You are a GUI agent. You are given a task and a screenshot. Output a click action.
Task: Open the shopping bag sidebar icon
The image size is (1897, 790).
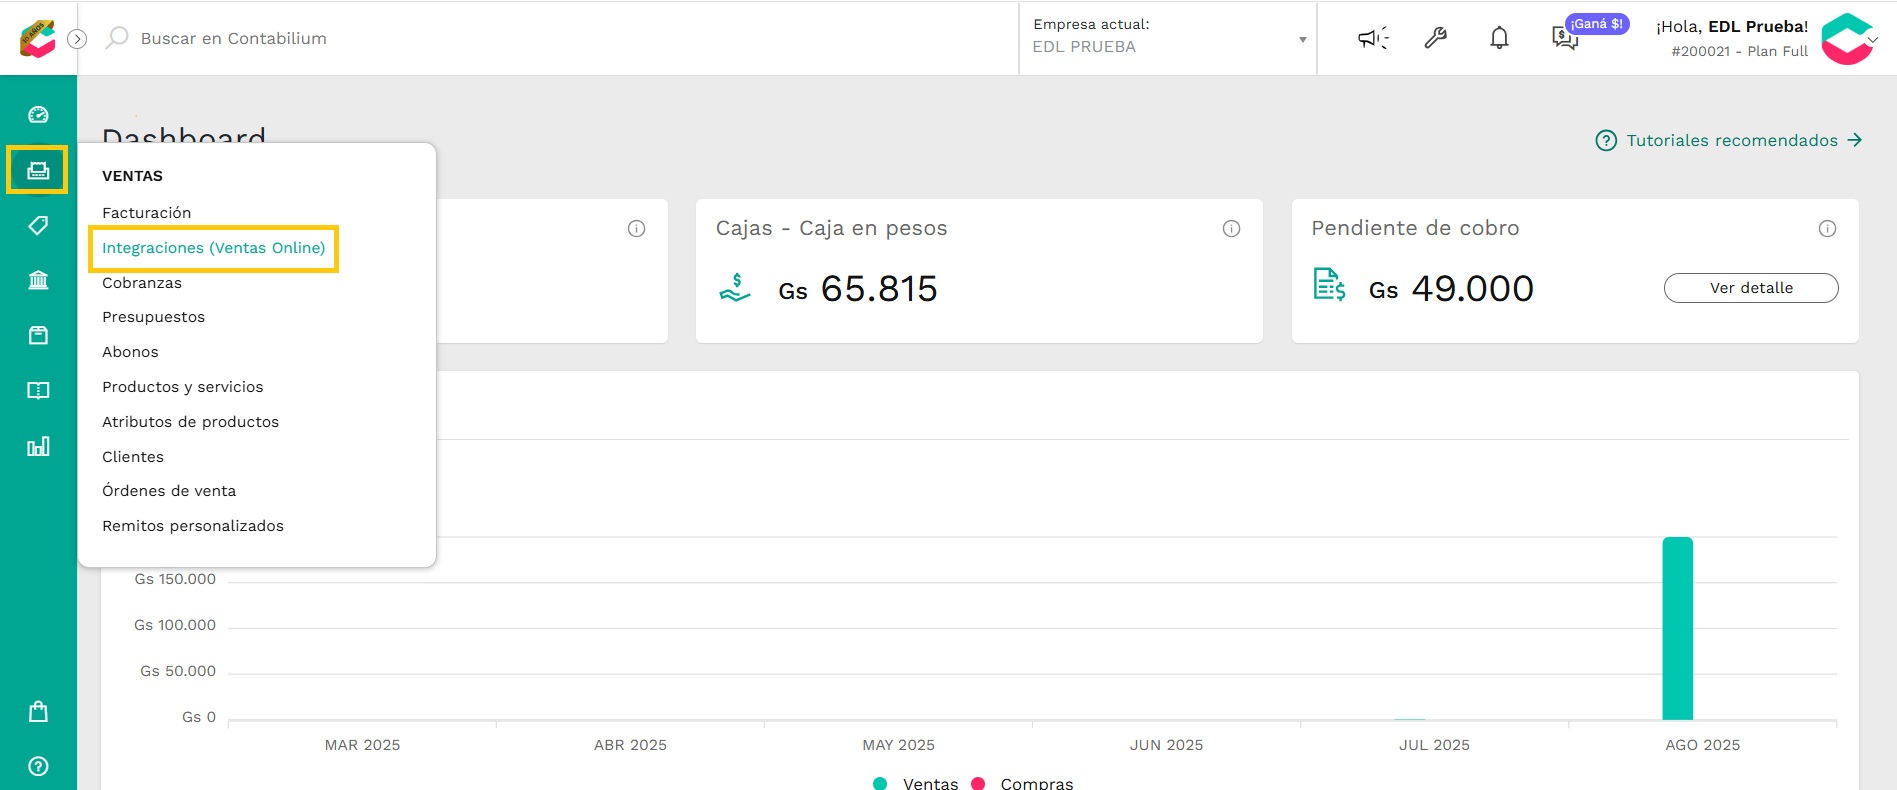(x=38, y=711)
